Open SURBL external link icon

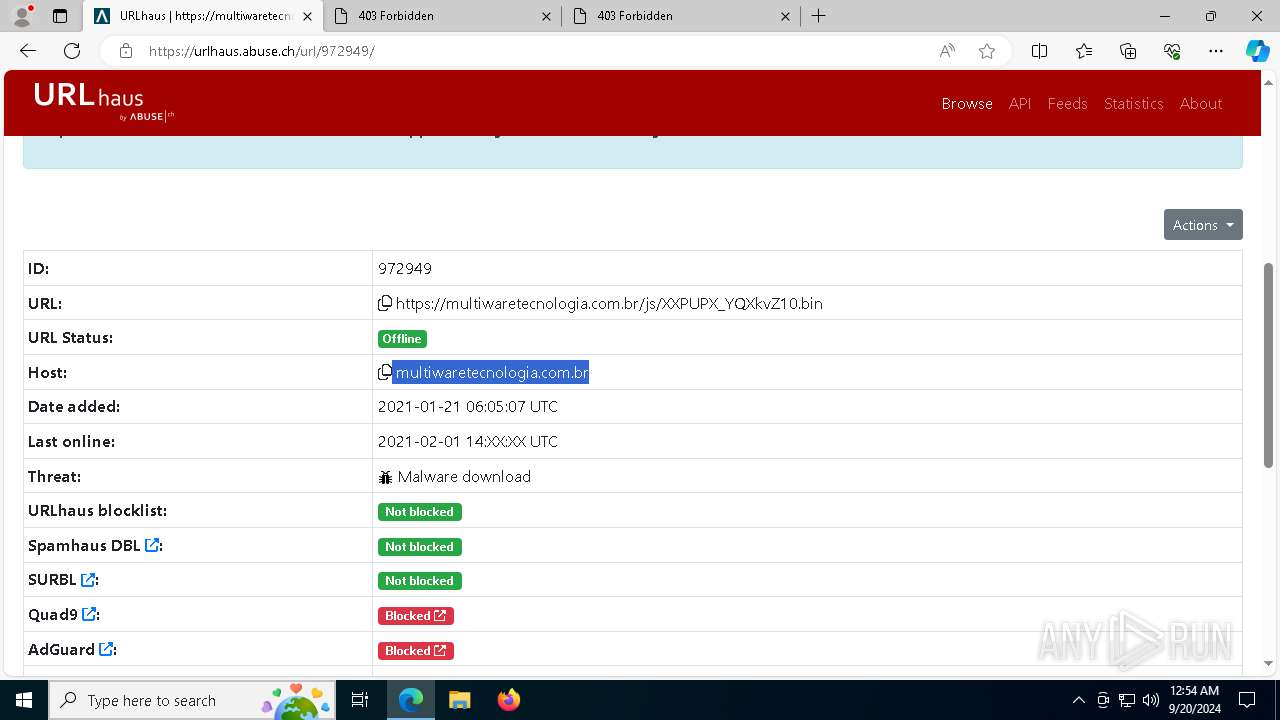[88, 580]
